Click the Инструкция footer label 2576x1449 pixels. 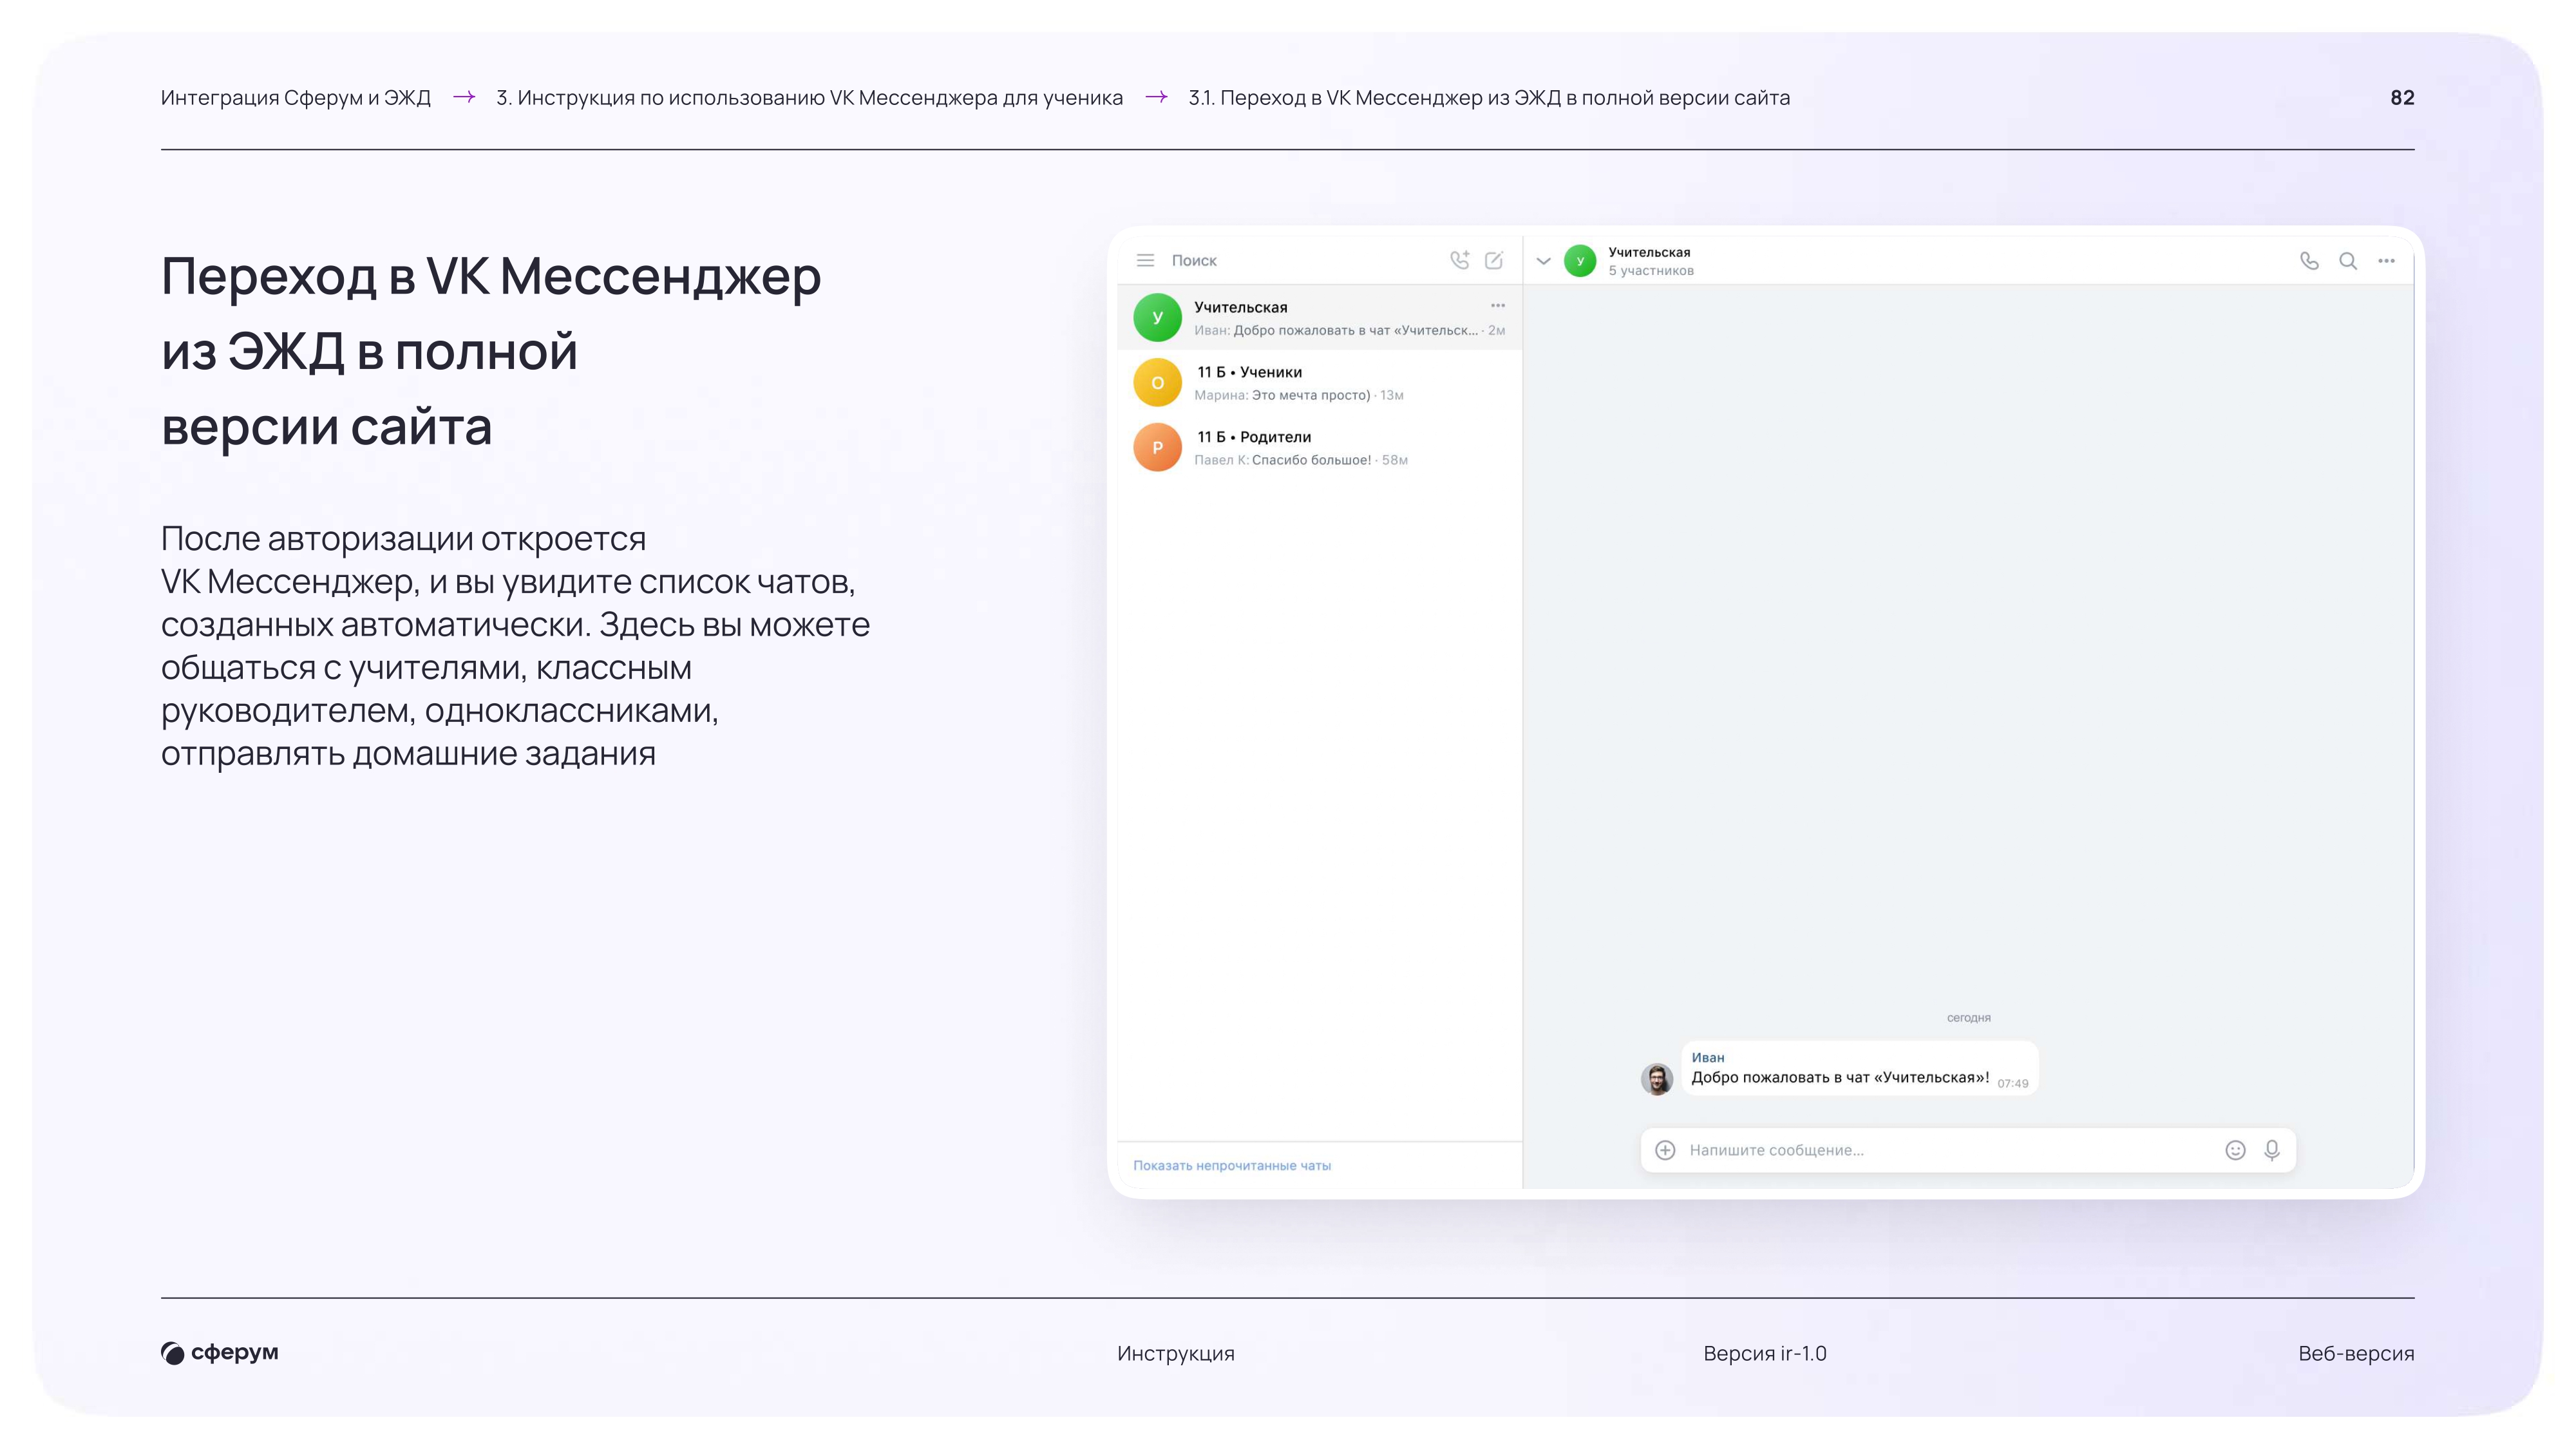[1175, 1353]
